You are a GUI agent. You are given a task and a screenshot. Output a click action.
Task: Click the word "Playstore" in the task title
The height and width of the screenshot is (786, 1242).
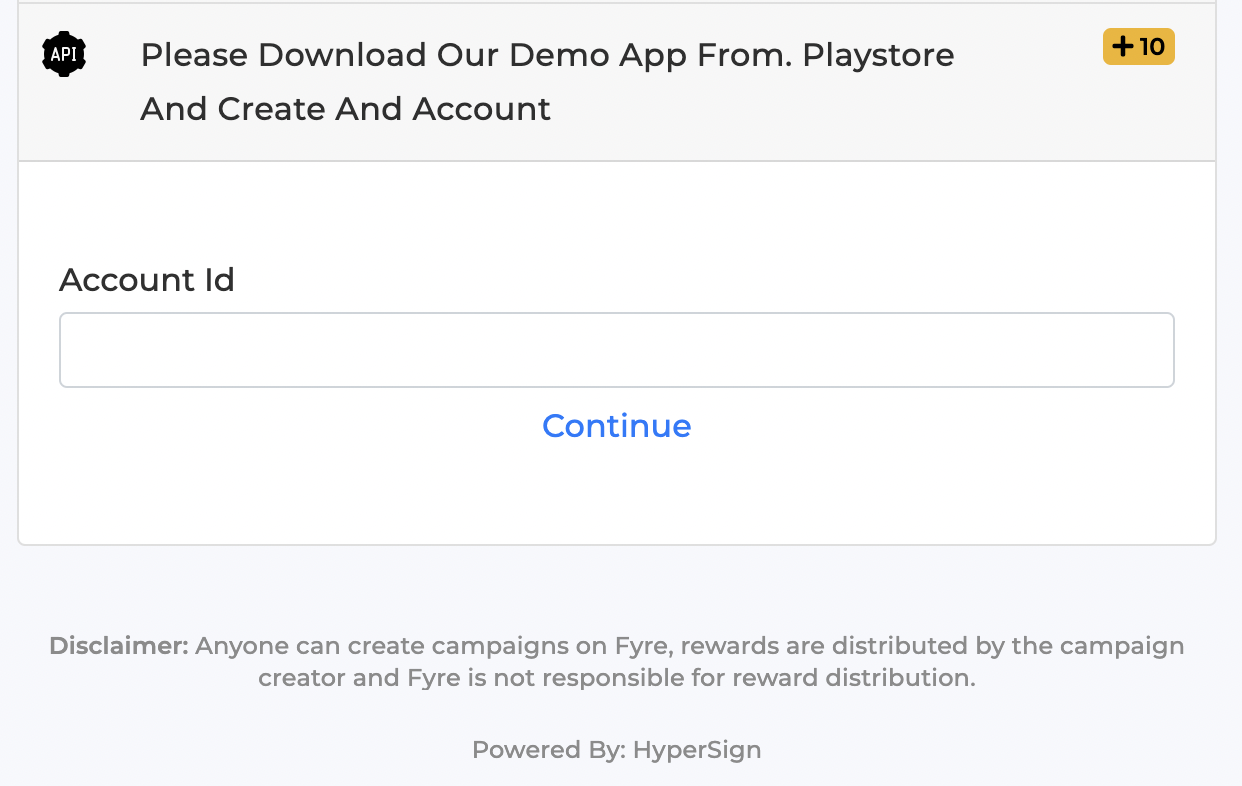pos(878,55)
